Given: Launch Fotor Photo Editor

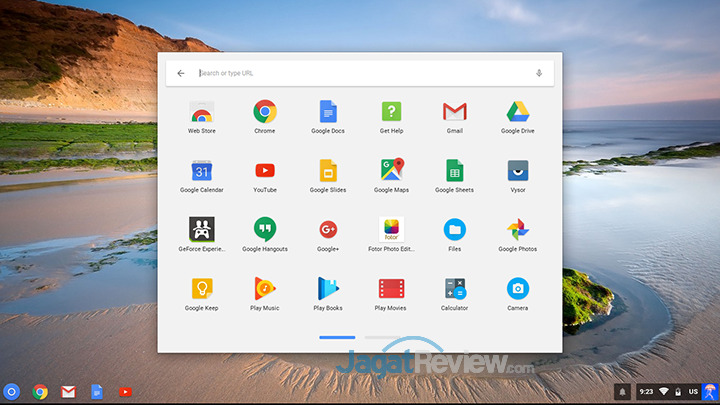Looking at the screenshot, I should click(391, 230).
